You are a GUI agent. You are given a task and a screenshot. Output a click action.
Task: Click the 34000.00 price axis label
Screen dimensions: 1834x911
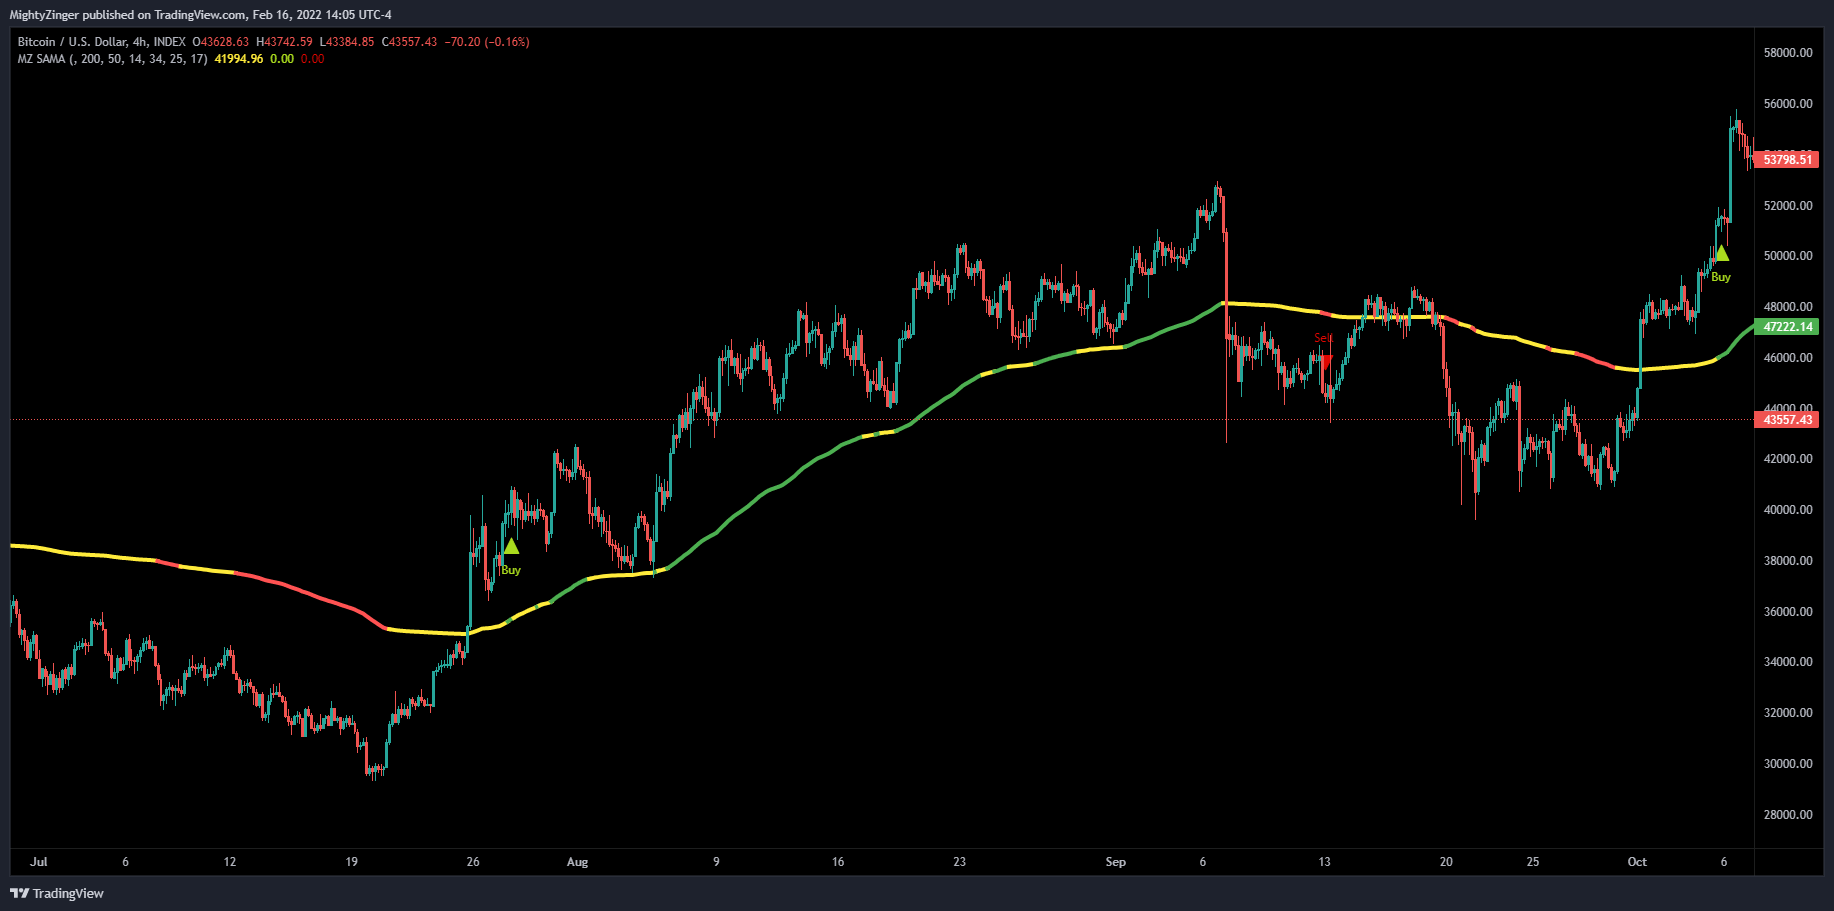point(1787,662)
